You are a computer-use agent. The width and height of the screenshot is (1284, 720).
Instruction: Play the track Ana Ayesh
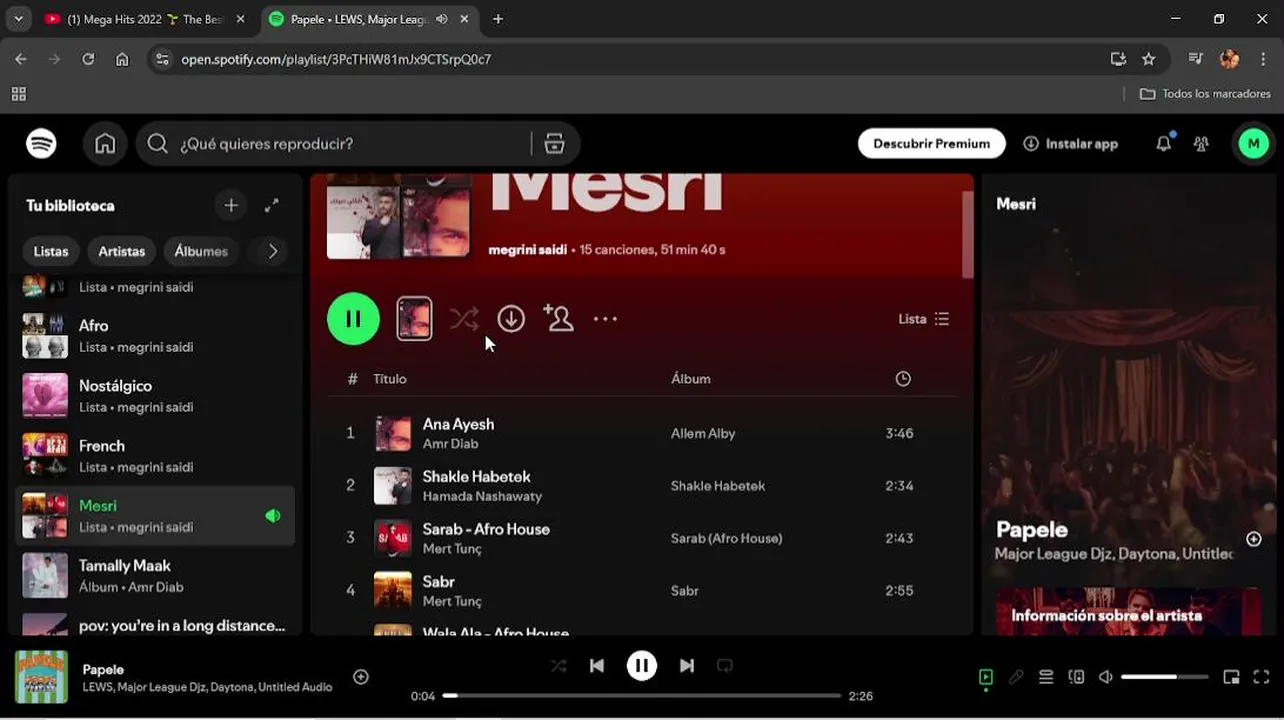tap(458, 424)
